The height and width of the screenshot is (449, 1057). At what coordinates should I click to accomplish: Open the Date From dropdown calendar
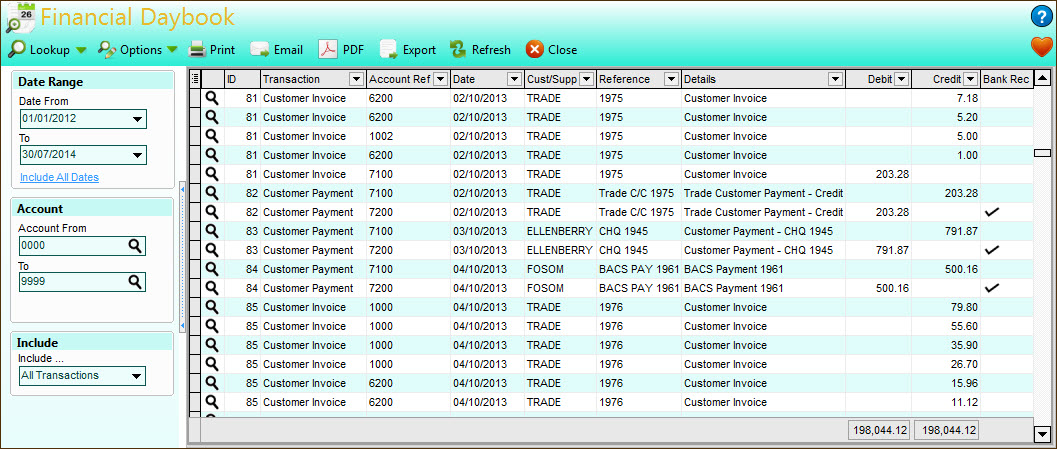[x=137, y=119]
